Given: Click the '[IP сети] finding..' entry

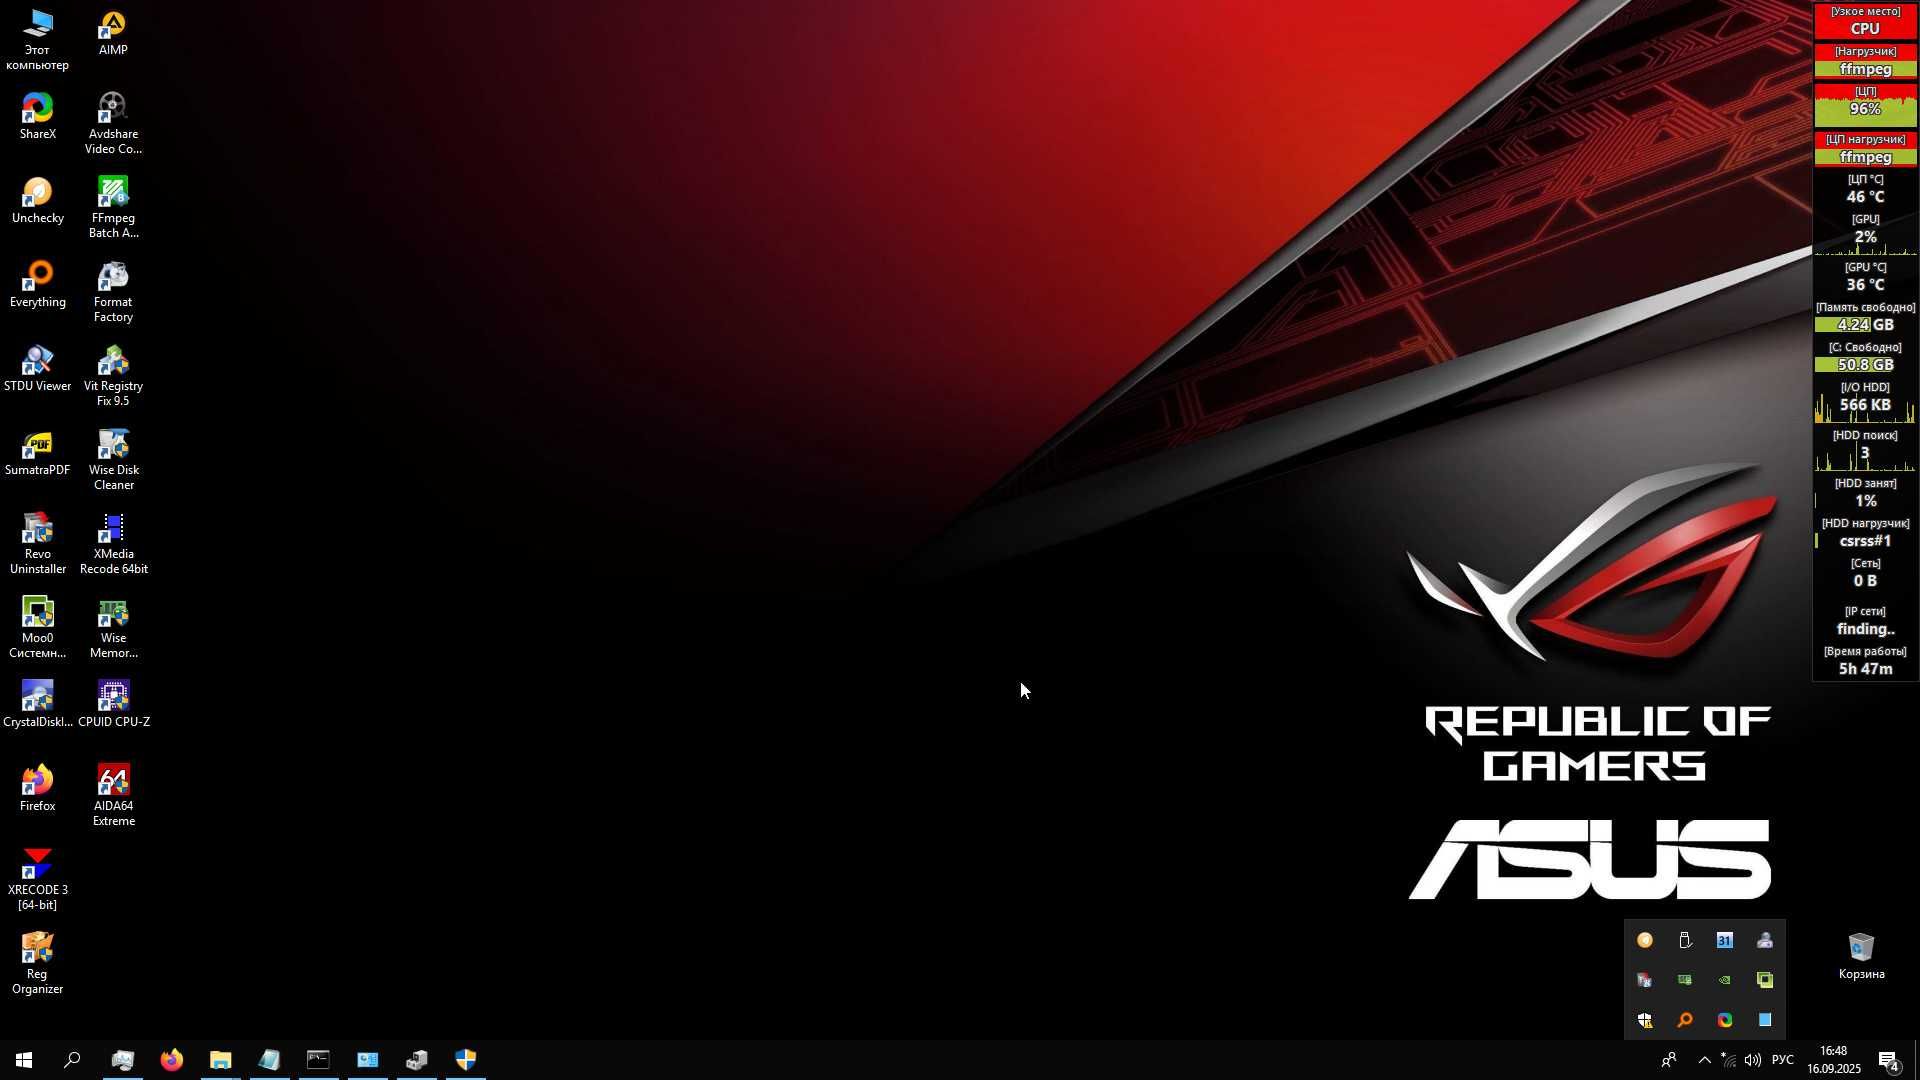Looking at the screenshot, I should tap(1865, 621).
